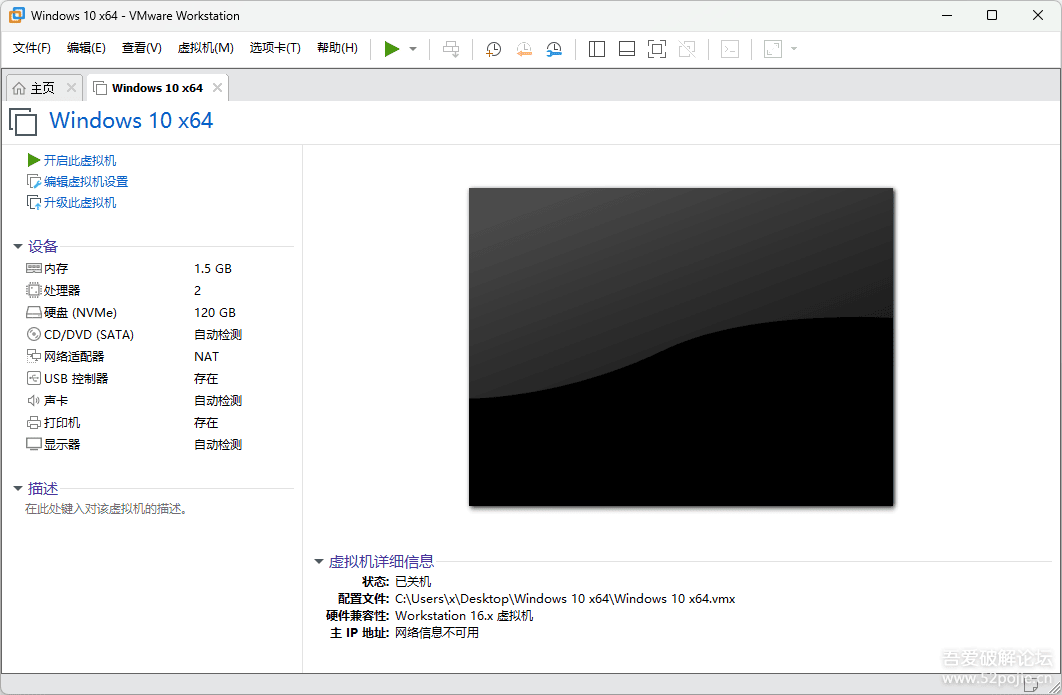Image resolution: width=1062 pixels, height=695 pixels.
Task: Open the Snapshot Manager wrench icon
Action: tap(554, 49)
